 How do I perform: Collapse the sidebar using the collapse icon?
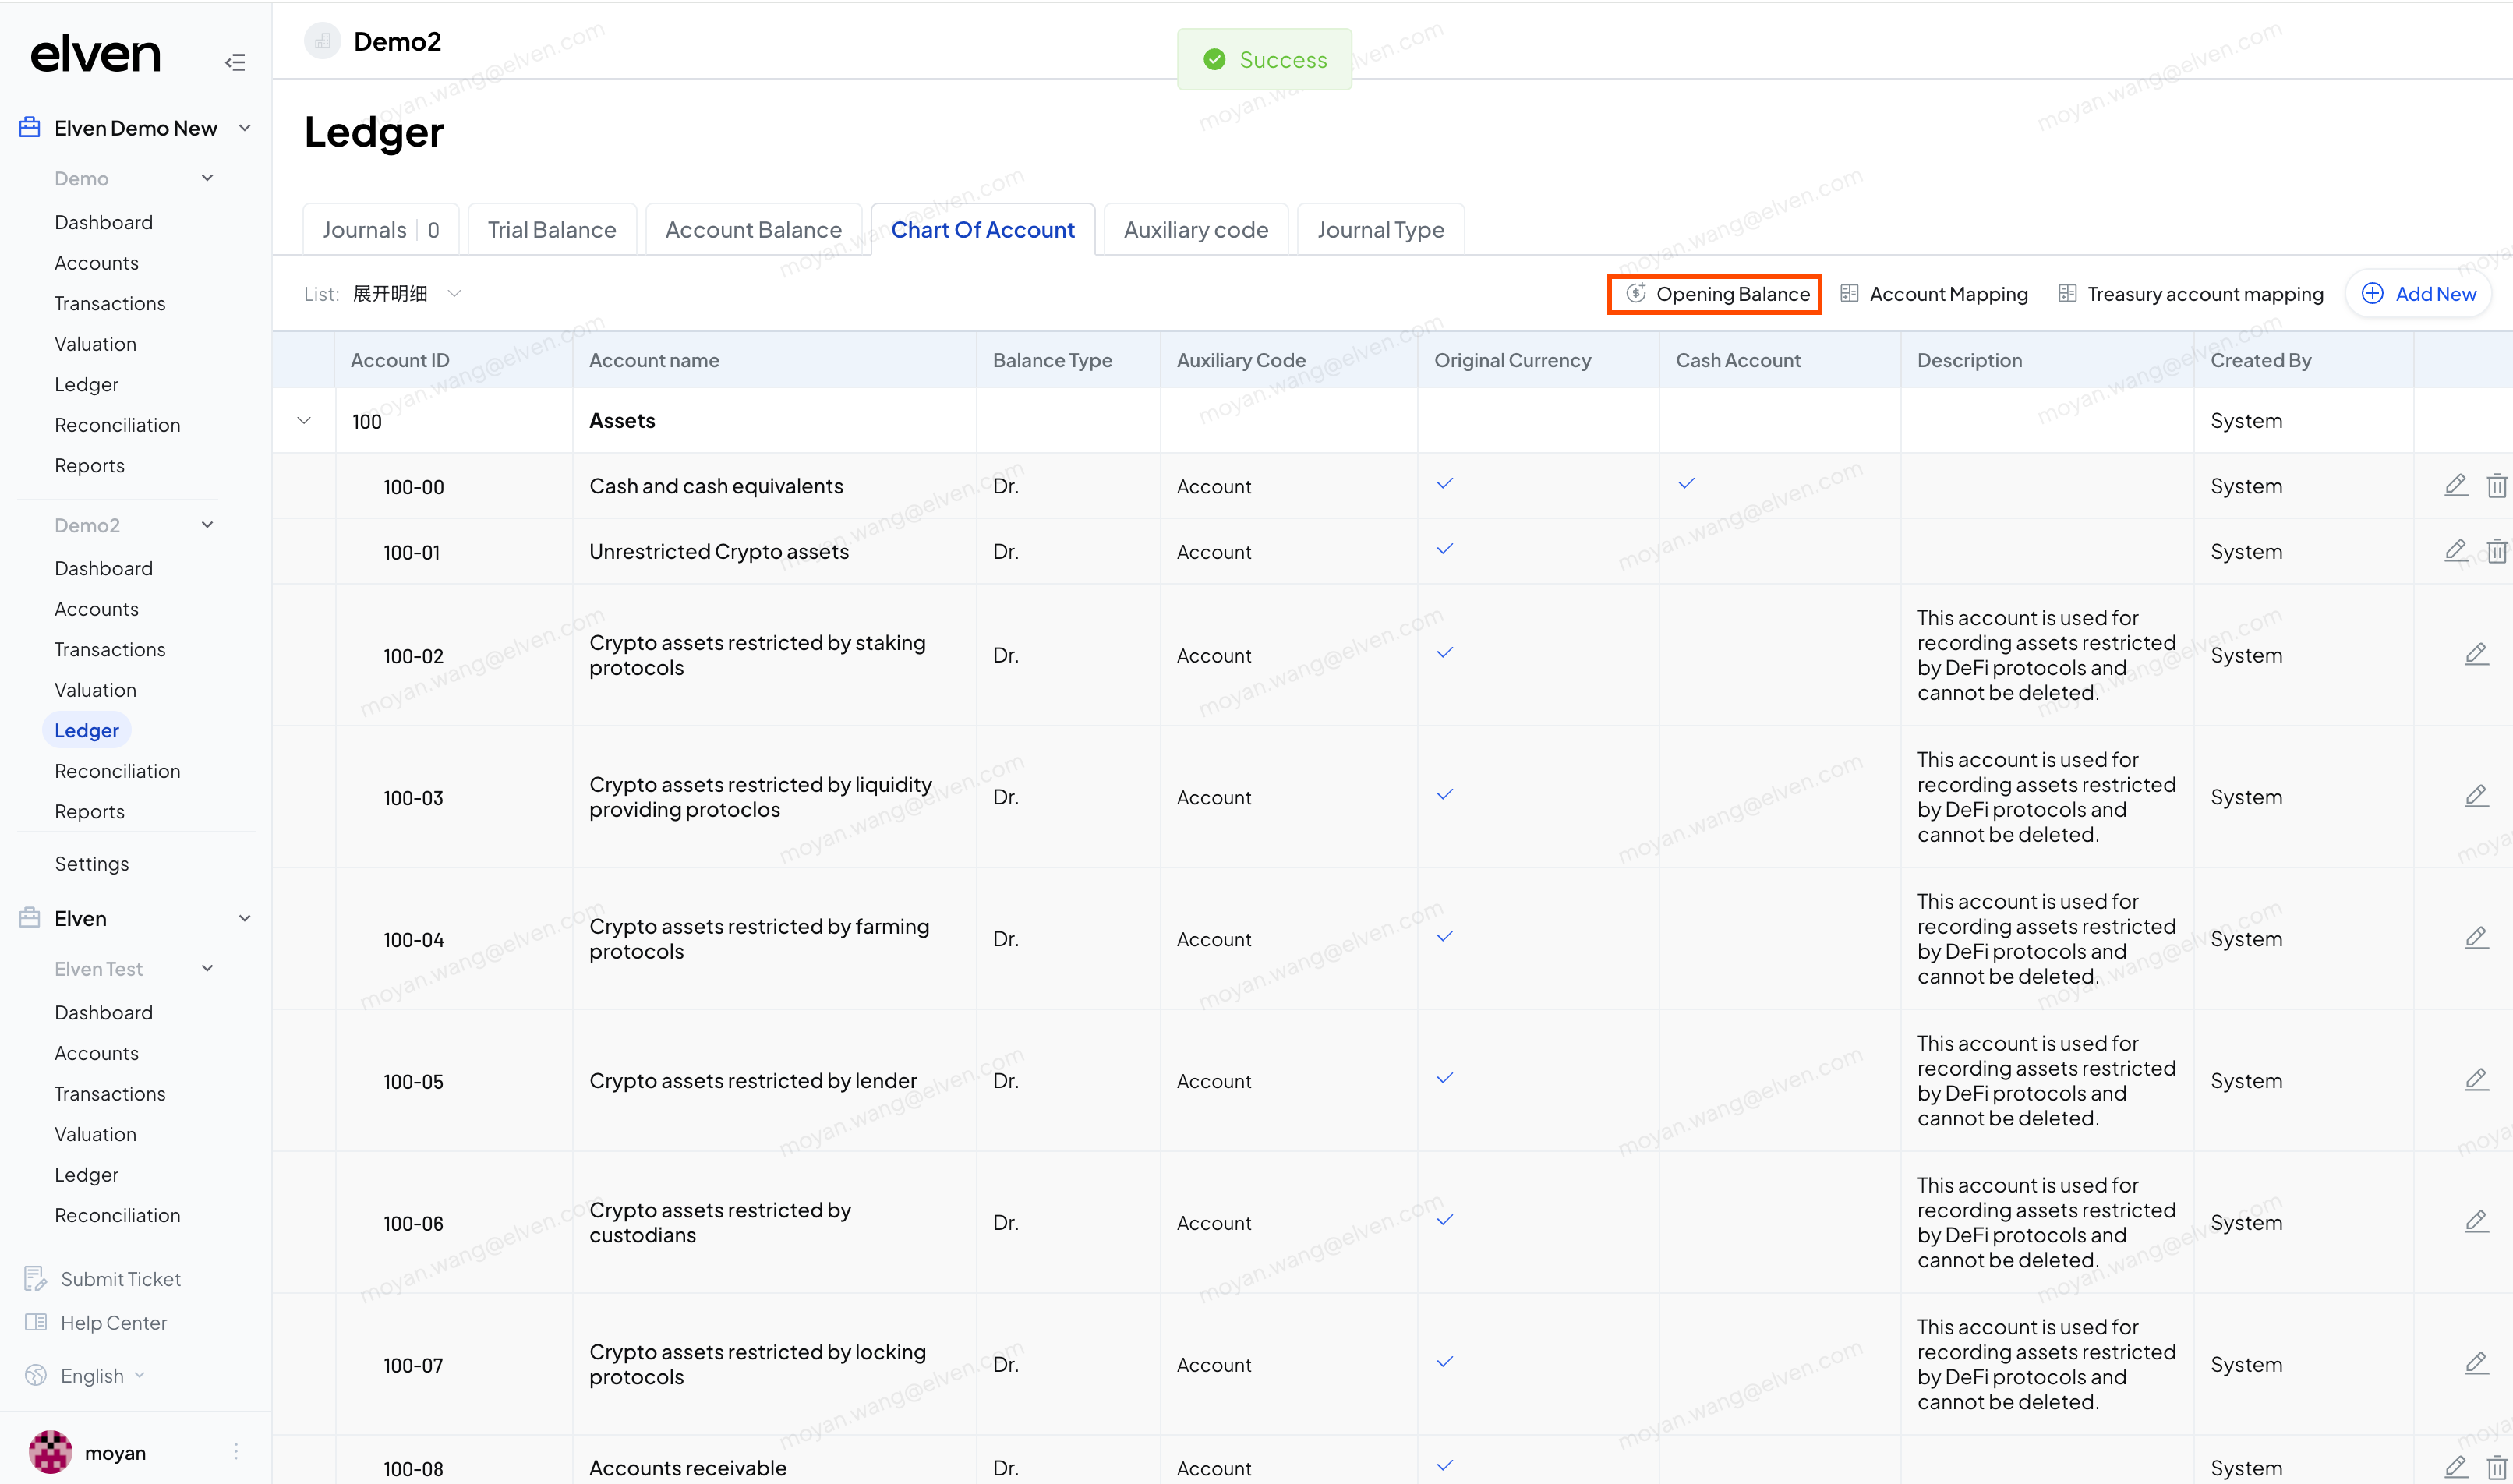point(235,63)
